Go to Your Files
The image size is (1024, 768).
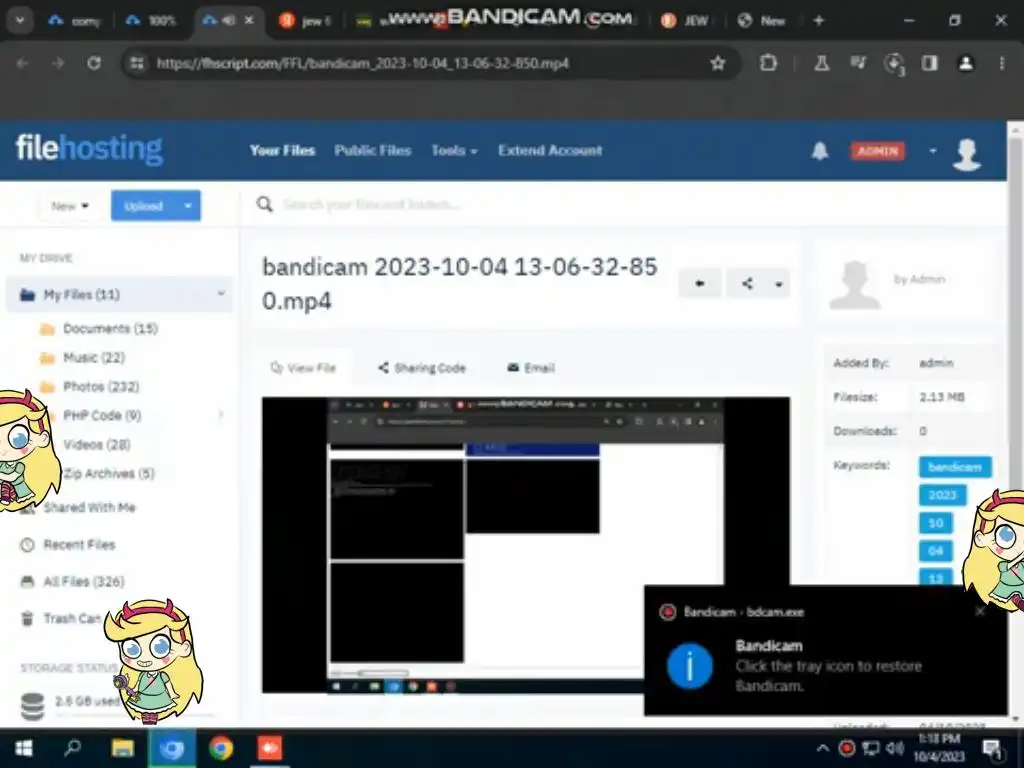[x=282, y=150]
